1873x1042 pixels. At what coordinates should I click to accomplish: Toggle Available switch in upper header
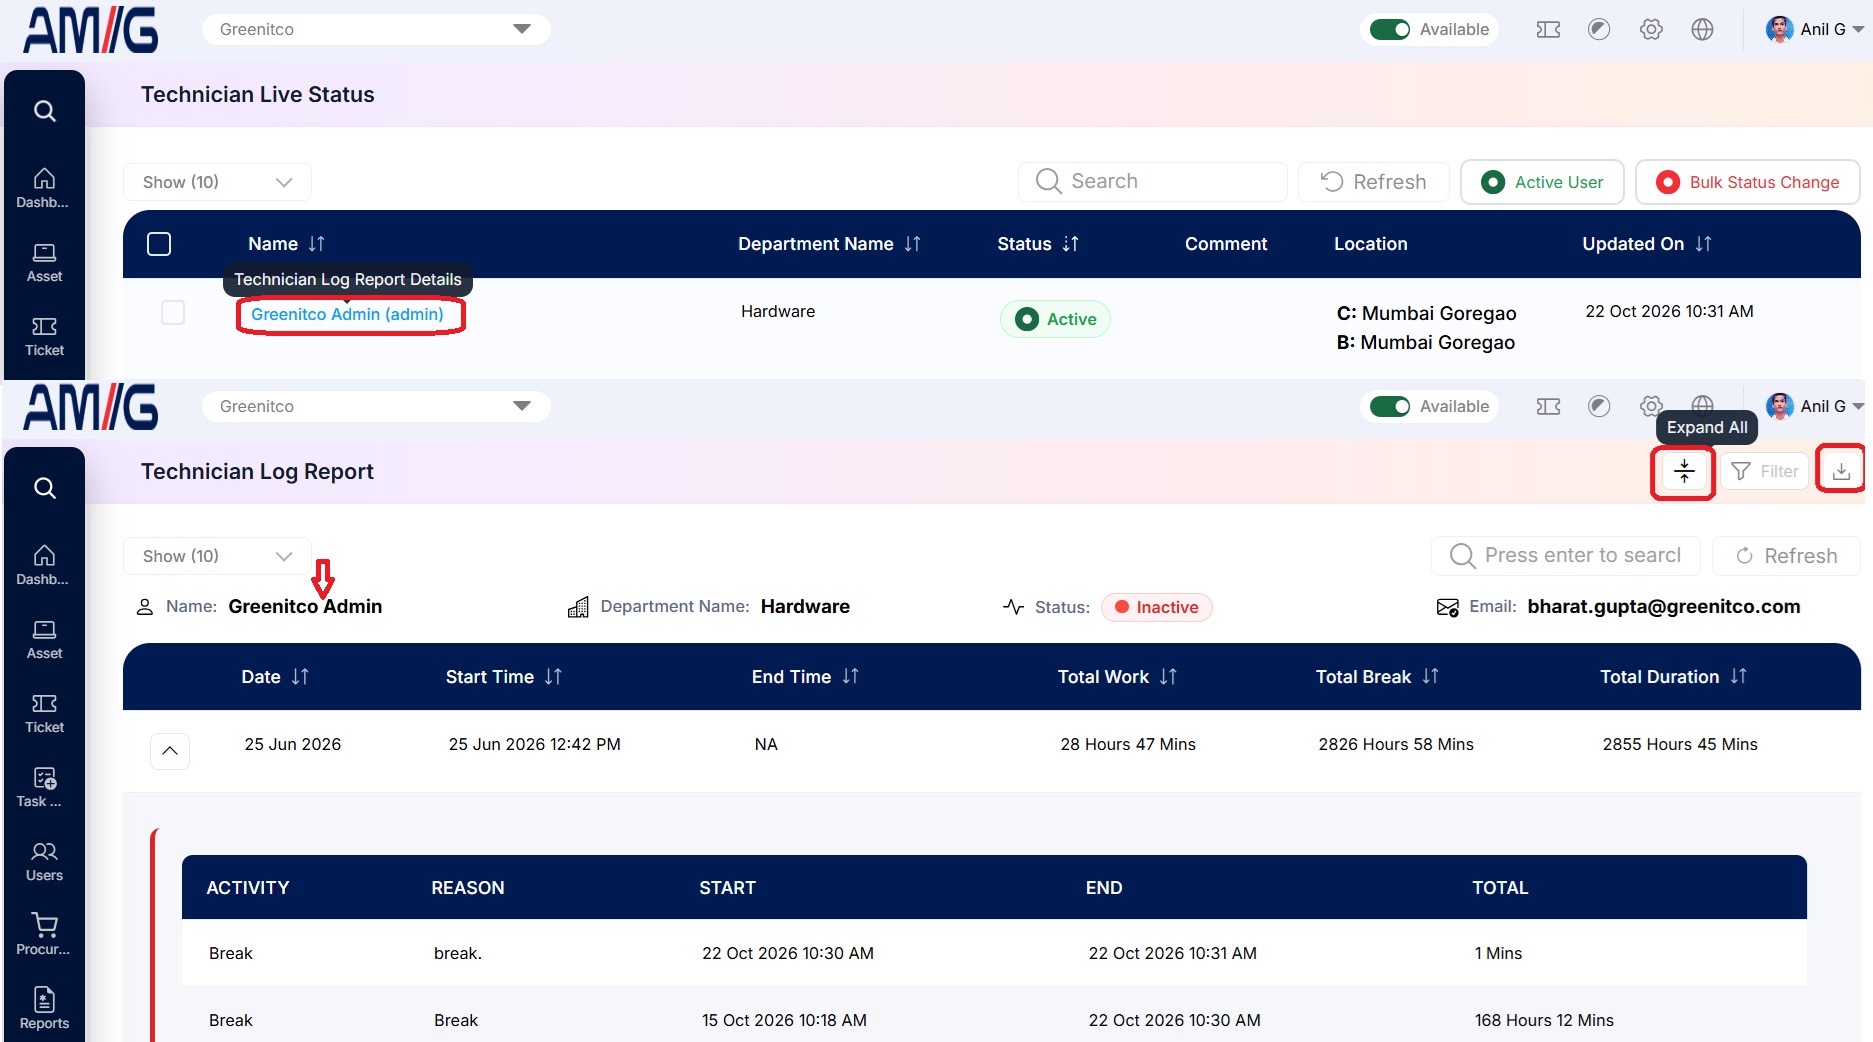pos(1390,30)
